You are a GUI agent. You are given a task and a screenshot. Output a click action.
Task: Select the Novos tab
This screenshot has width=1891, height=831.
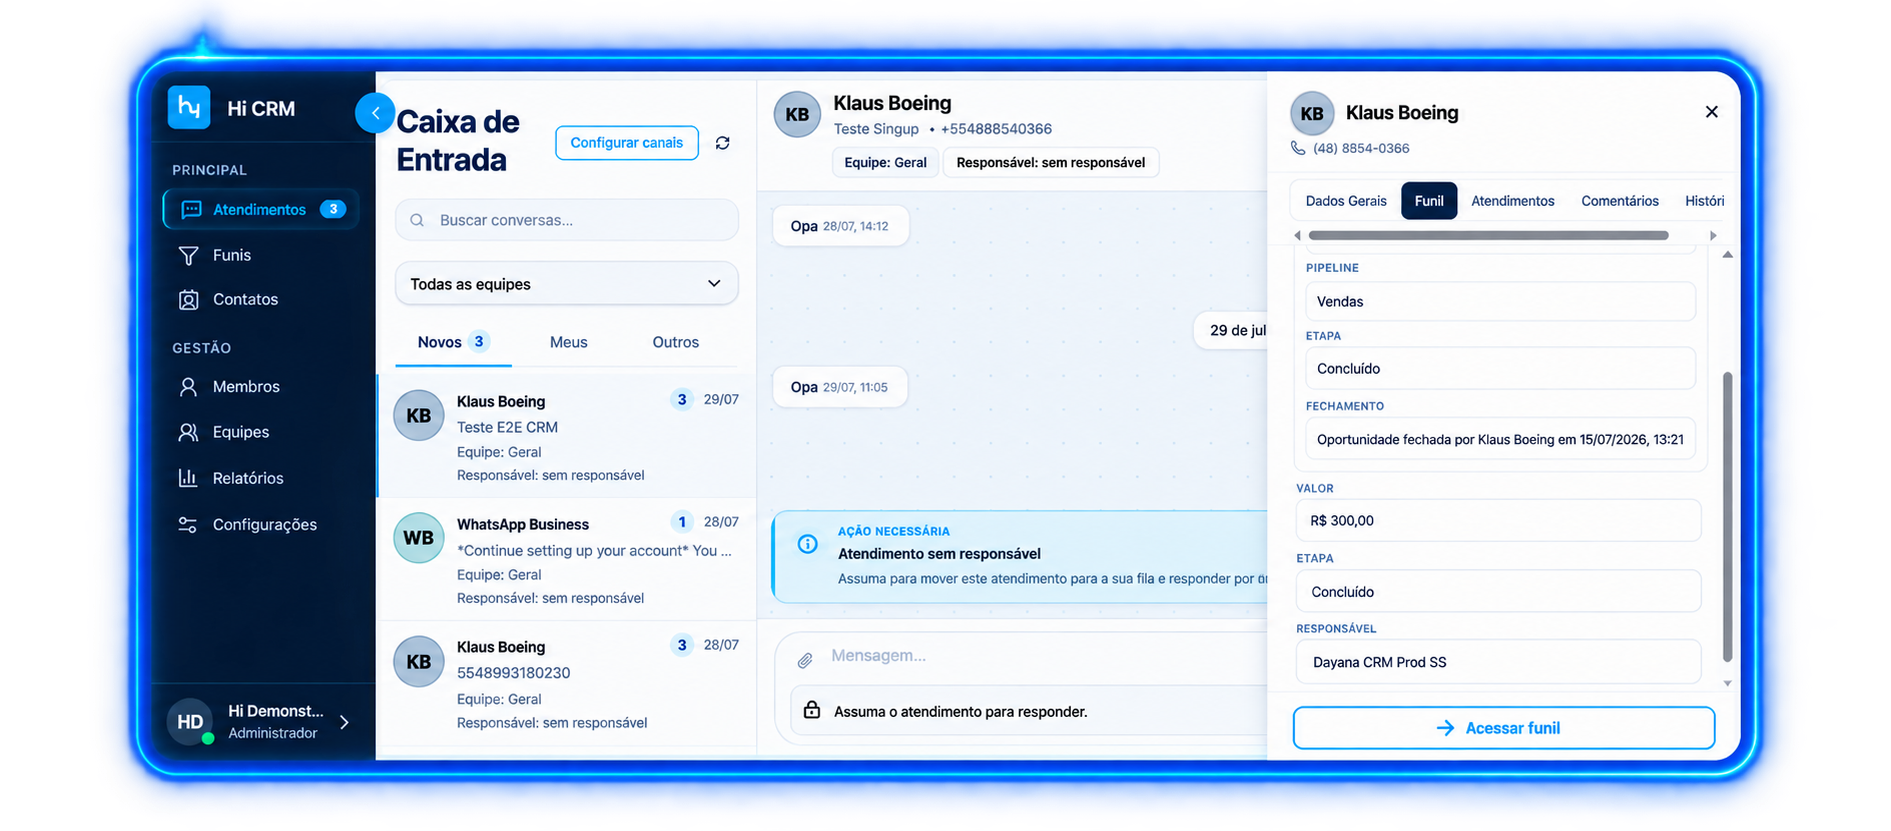[x=452, y=342]
